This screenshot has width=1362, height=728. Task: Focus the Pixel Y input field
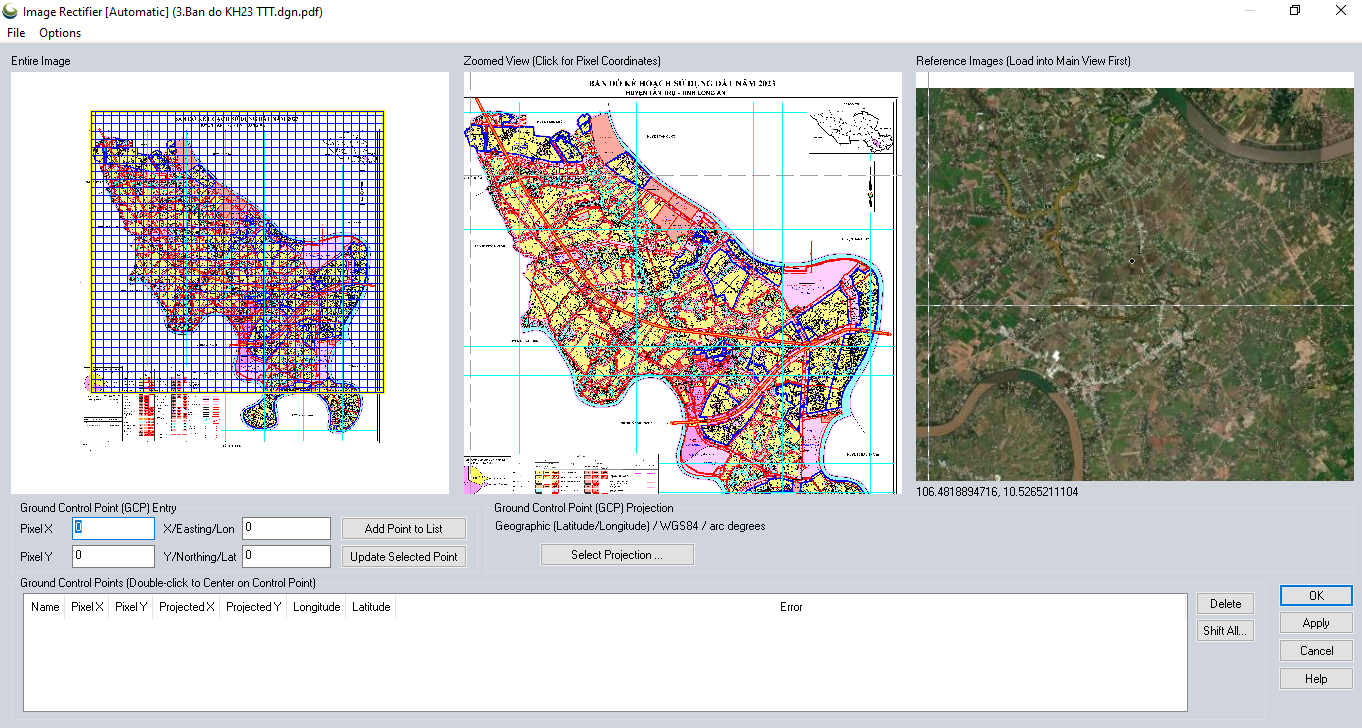tap(113, 556)
